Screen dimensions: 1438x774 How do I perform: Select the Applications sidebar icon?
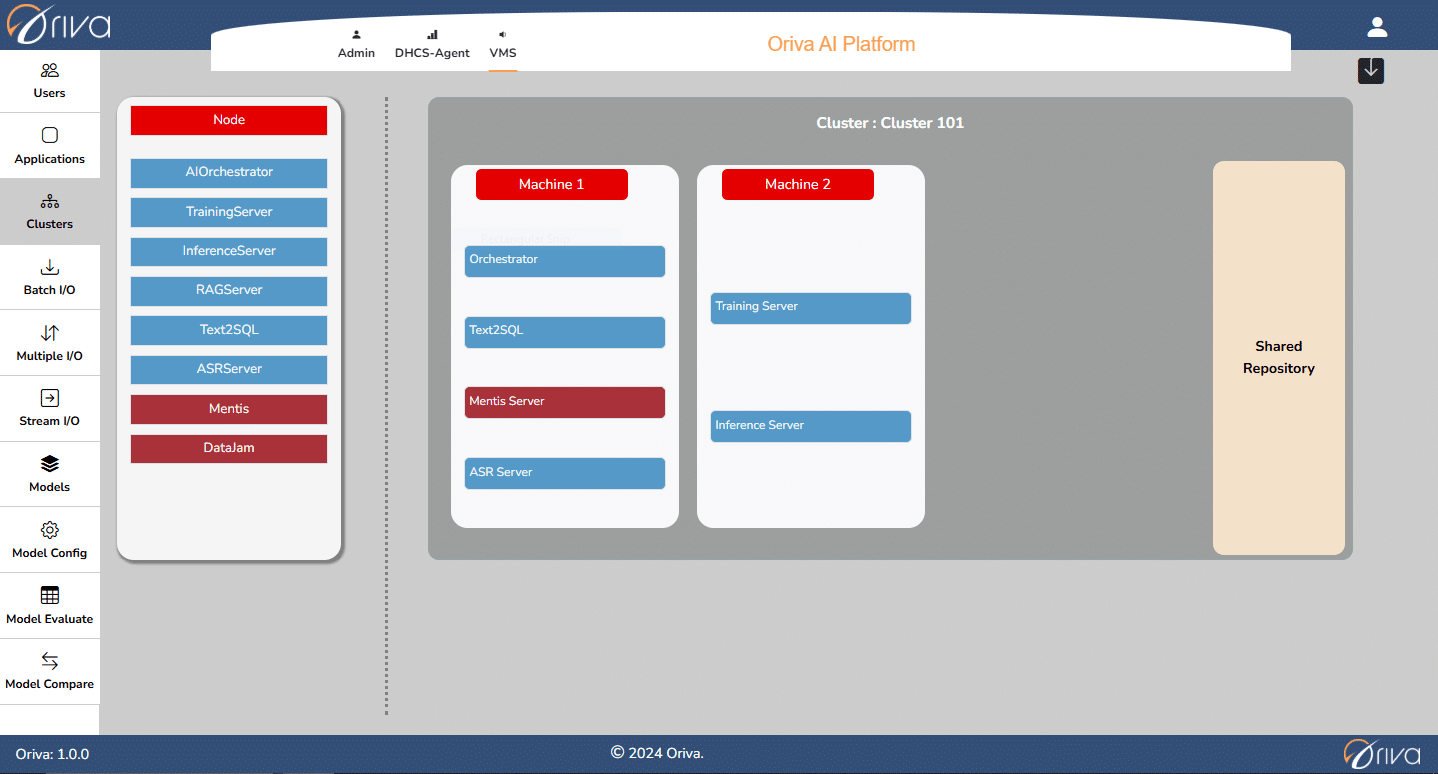50,146
